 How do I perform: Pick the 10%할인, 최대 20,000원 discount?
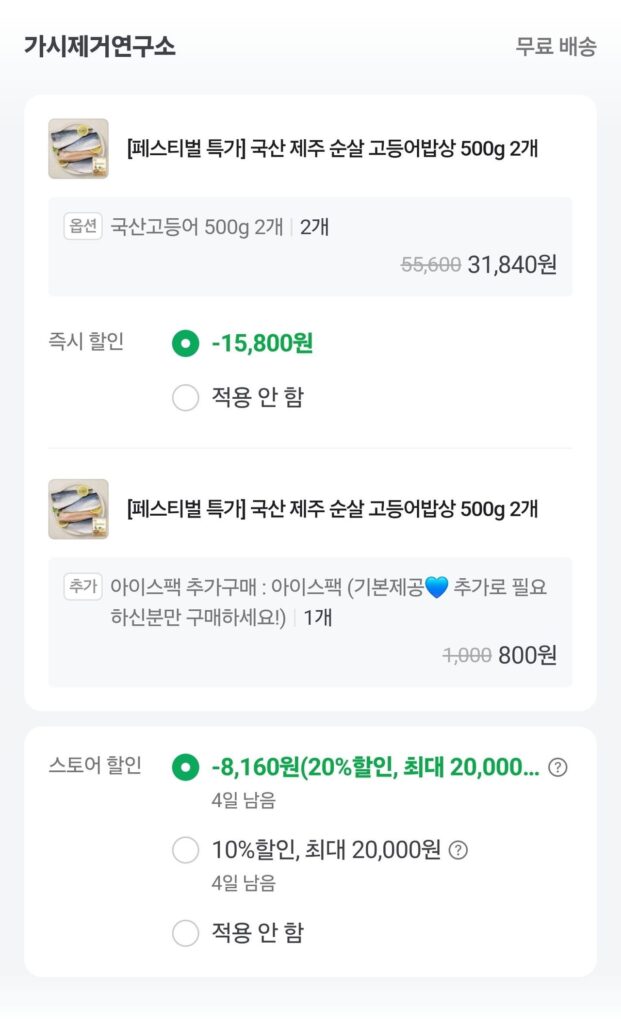pyautogui.click(x=184, y=849)
